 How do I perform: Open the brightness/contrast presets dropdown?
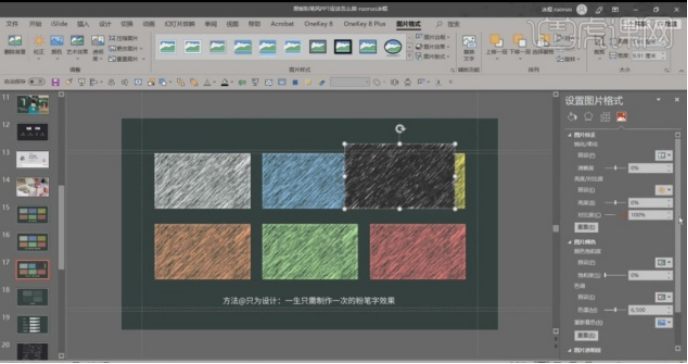point(663,190)
